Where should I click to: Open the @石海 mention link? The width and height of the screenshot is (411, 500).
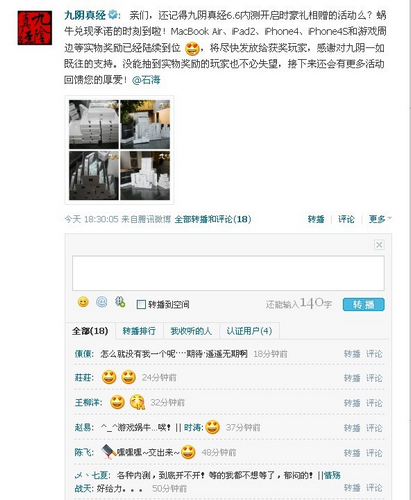pos(146,80)
